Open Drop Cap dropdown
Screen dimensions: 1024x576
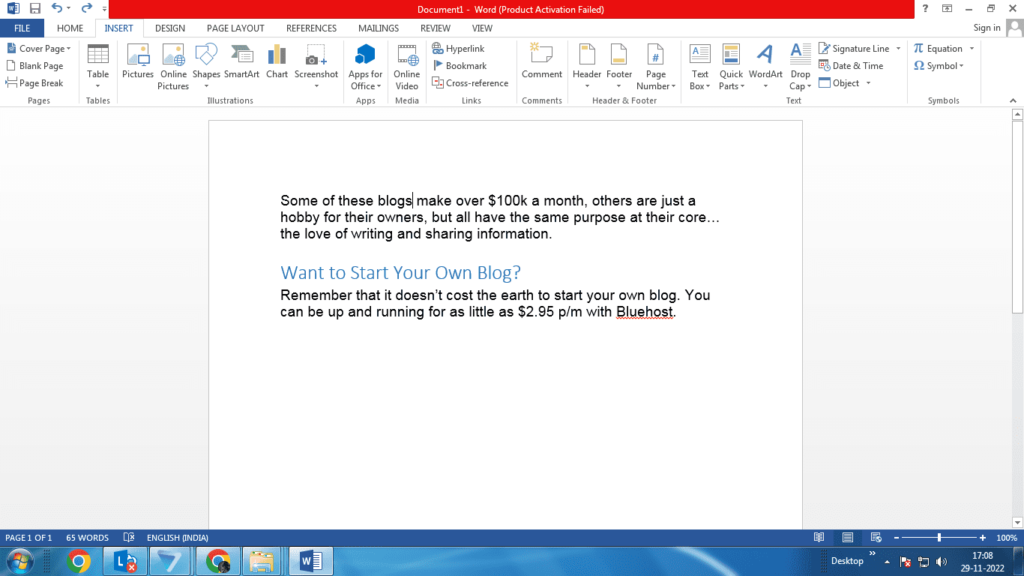800,67
